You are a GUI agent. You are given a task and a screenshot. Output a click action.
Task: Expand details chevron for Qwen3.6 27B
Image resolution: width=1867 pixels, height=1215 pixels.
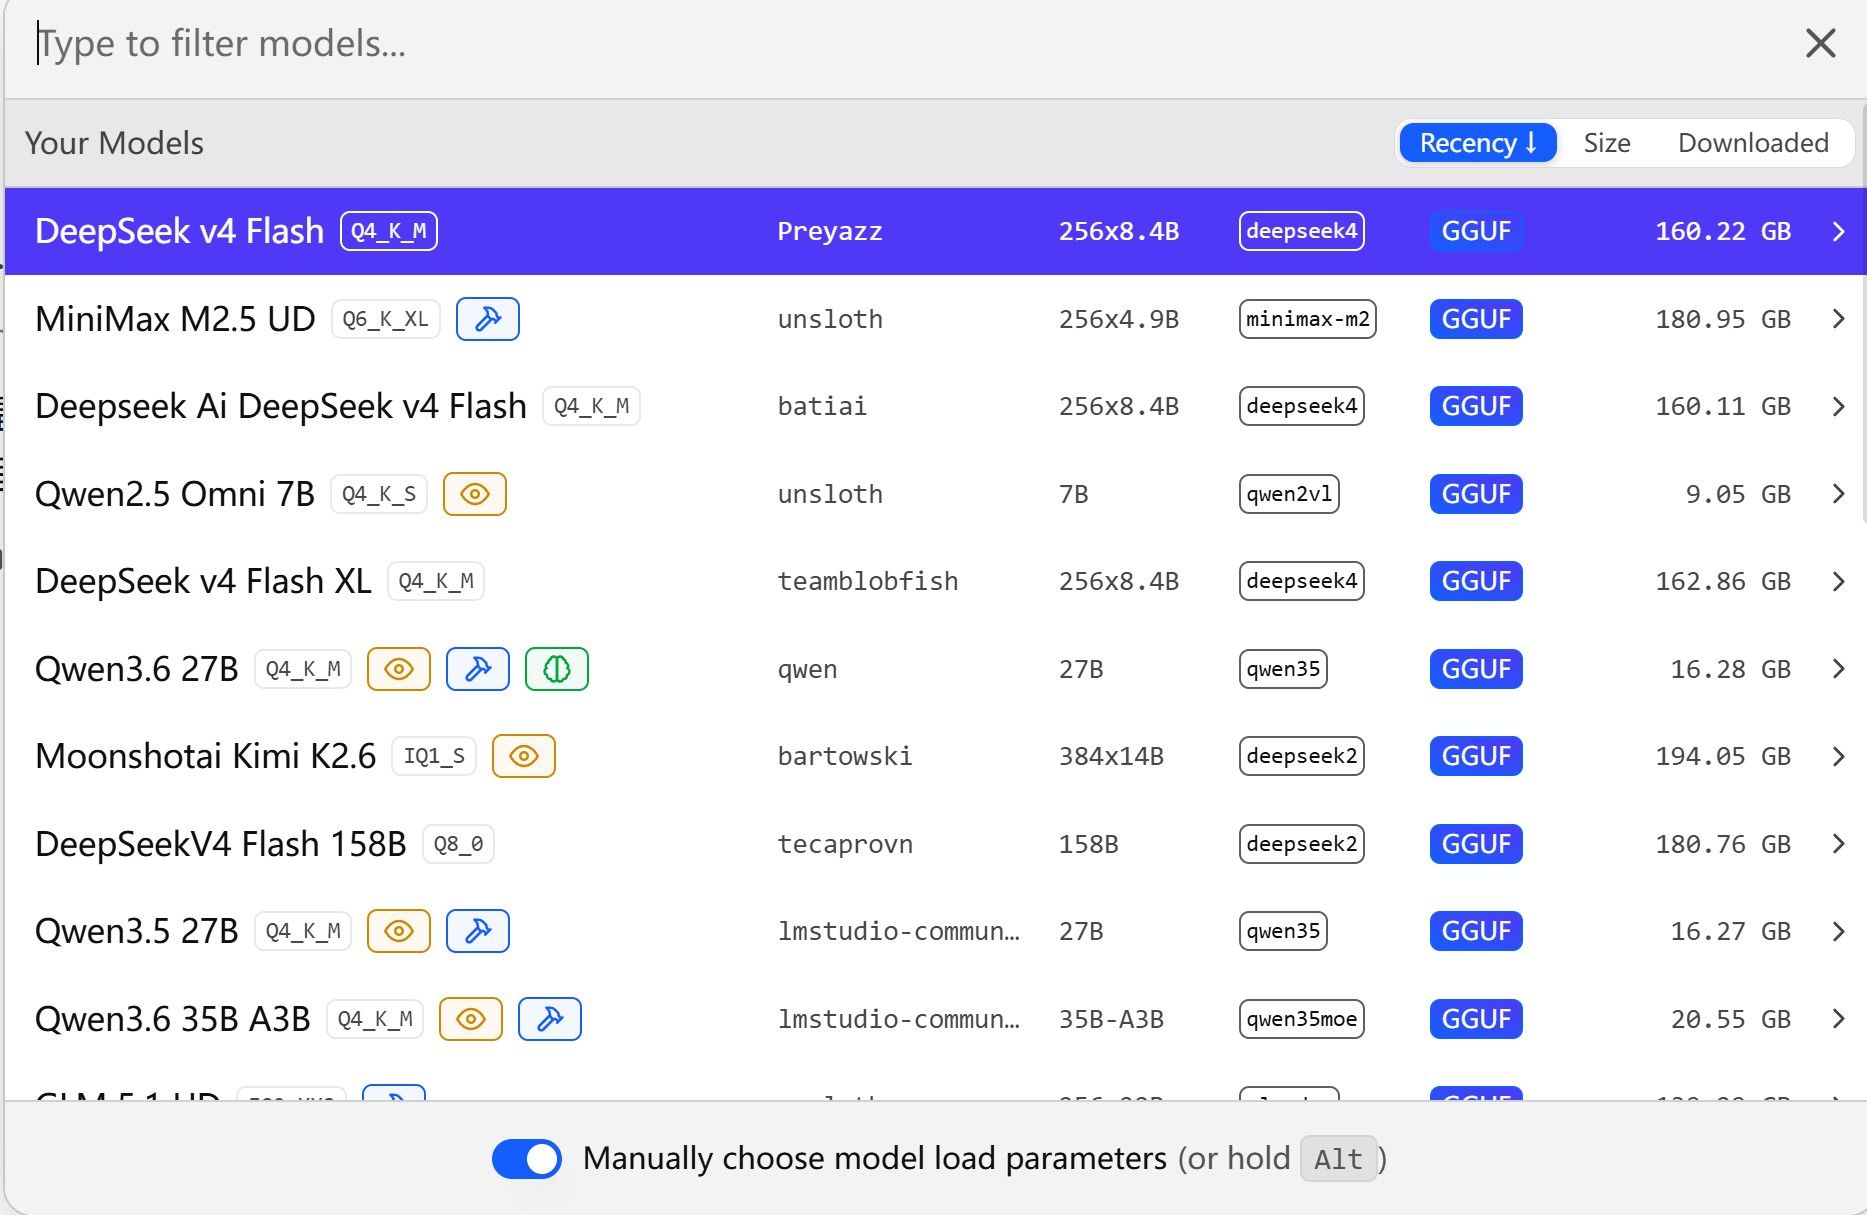[x=1838, y=669]
